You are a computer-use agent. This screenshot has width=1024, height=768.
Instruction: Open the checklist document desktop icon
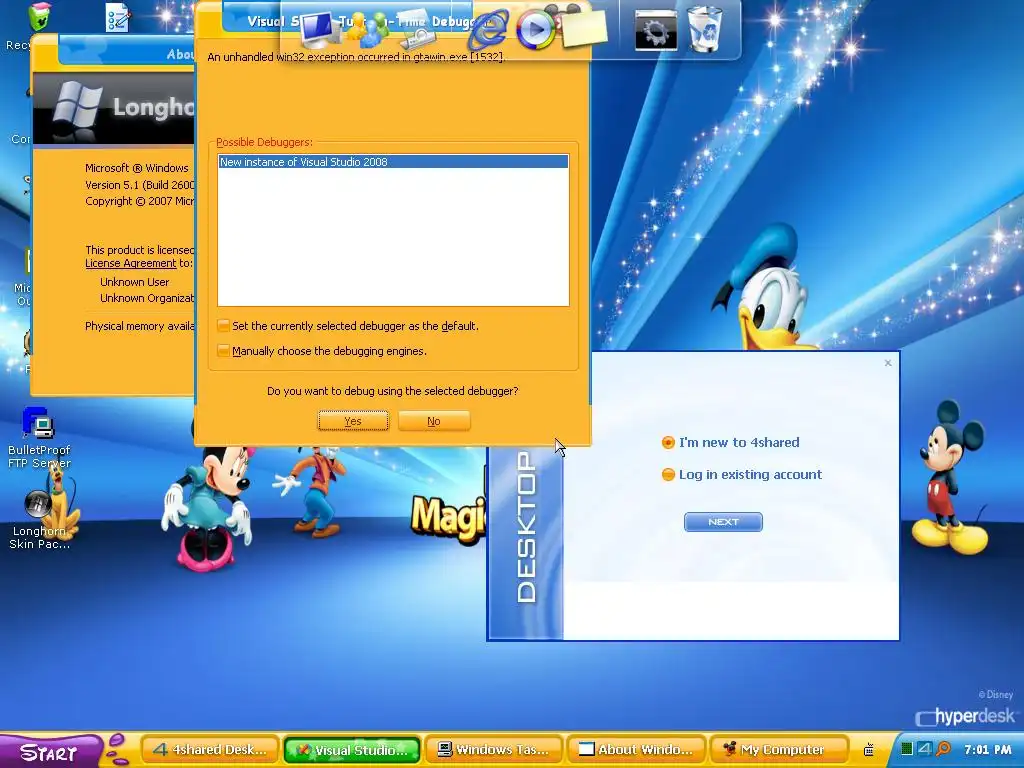coord(118,17)
